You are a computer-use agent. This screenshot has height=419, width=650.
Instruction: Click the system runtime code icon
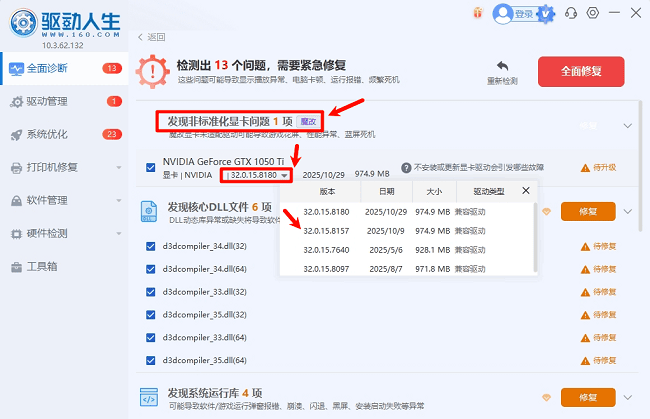click(x=149, y=397)
